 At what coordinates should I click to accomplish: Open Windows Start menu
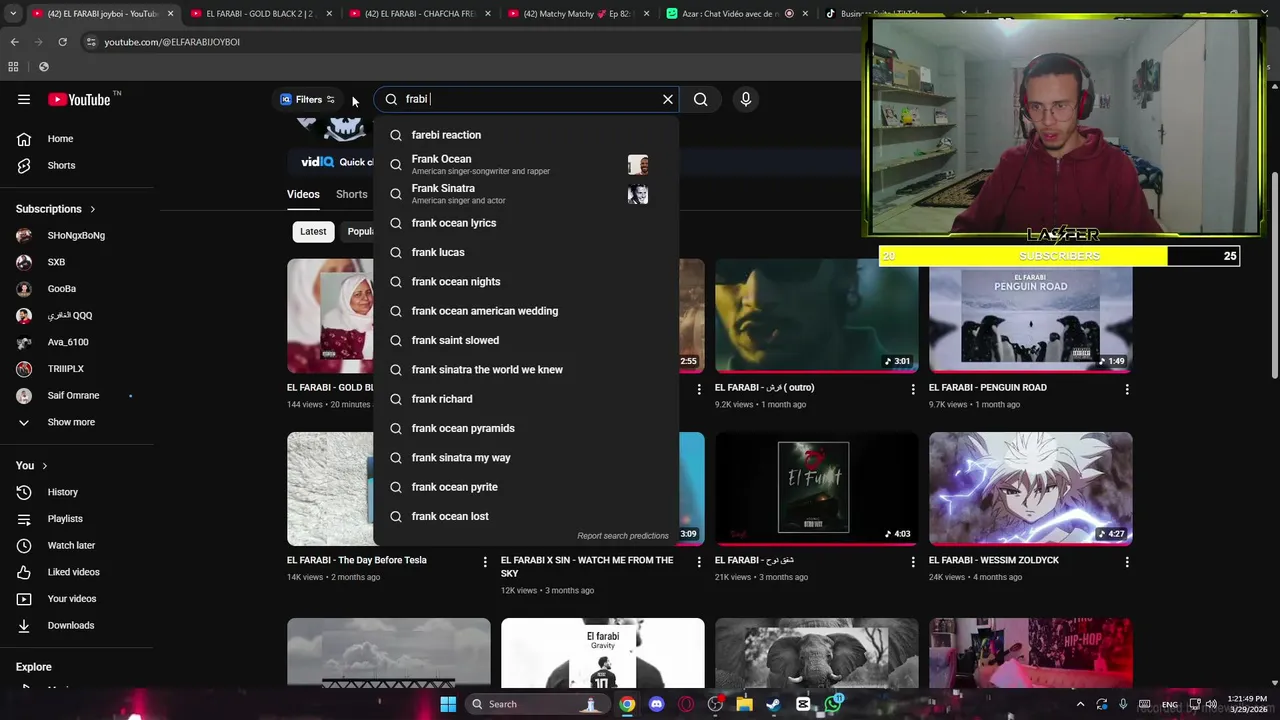448,704
